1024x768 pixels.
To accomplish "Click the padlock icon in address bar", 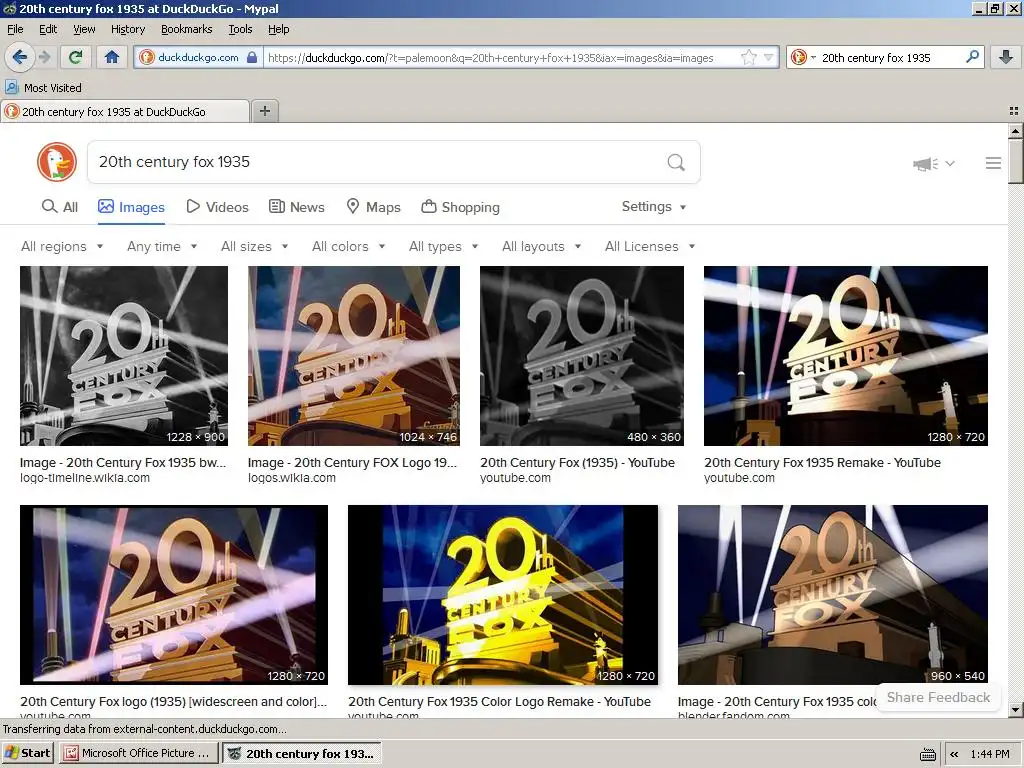I will (252, 57).
